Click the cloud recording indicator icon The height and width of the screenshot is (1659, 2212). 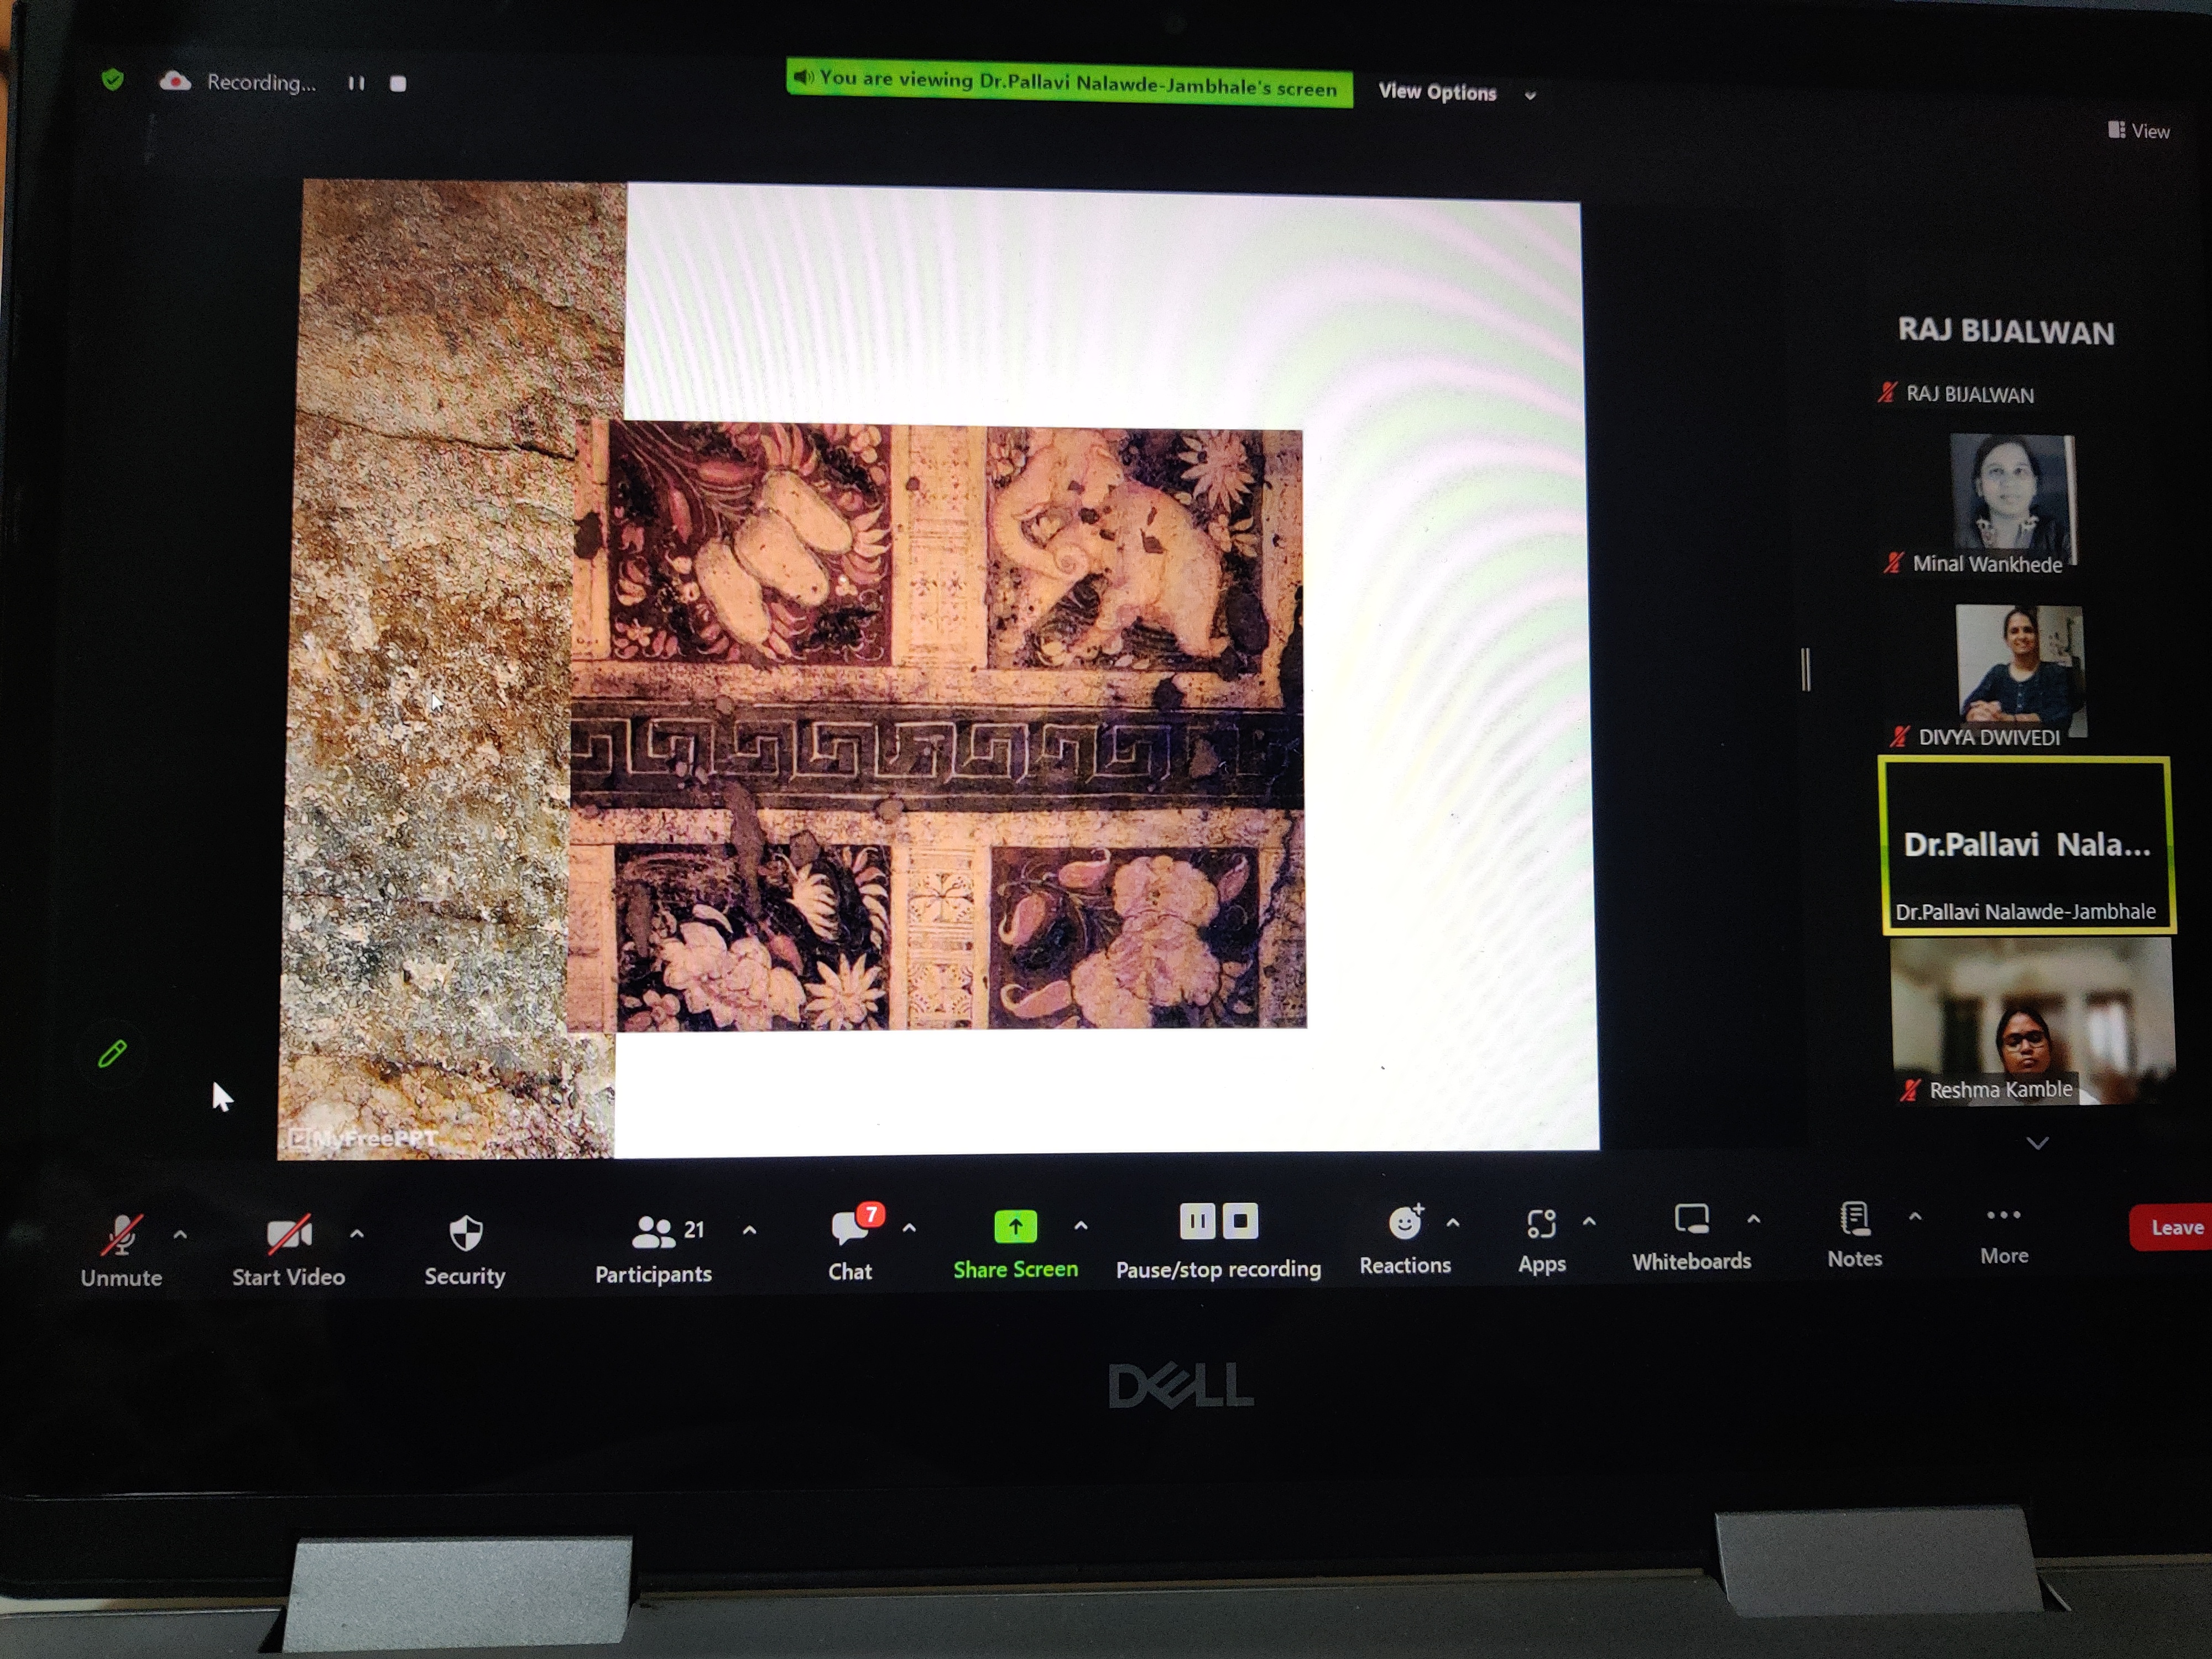pos(175,82)
